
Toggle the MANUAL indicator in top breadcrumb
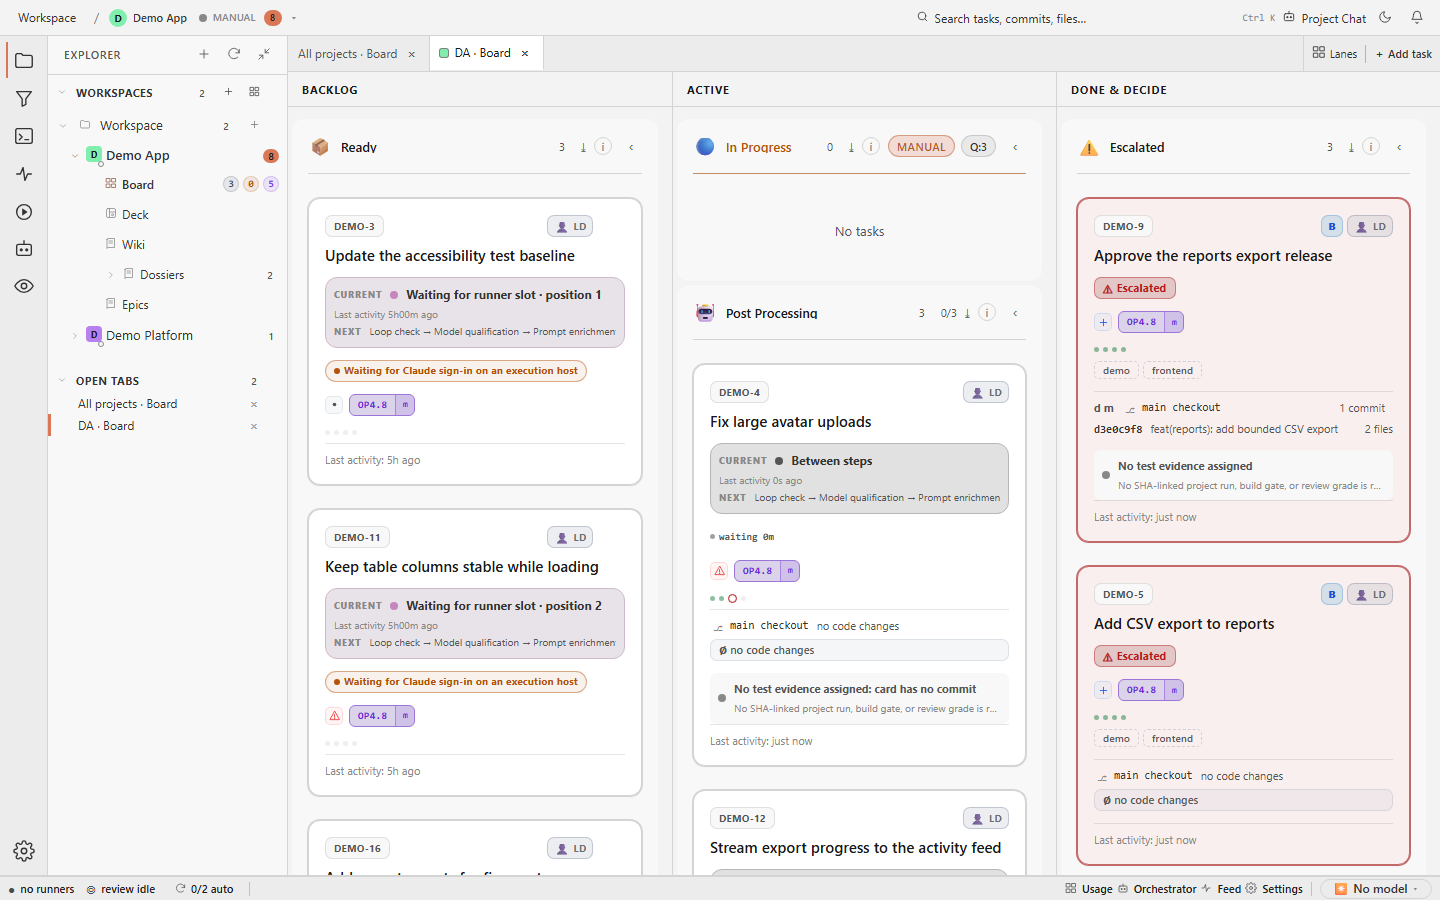pos(228,18)
